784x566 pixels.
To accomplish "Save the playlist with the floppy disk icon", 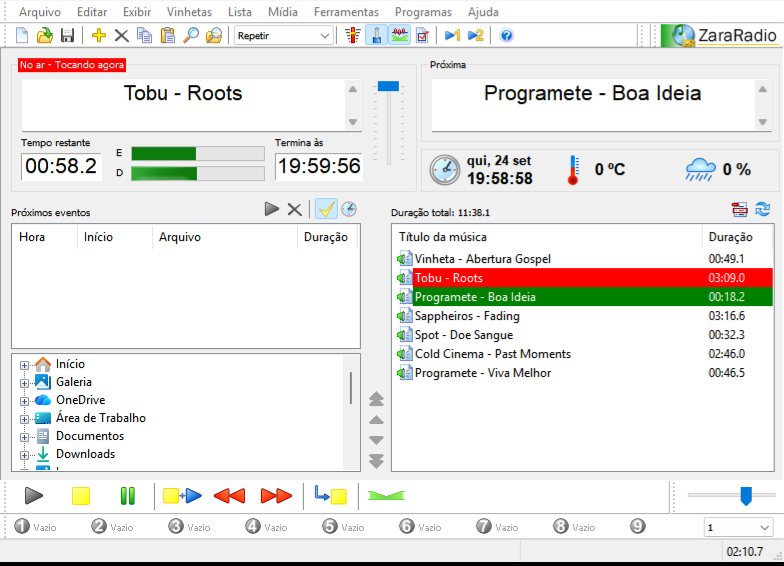I will tap(67, 36).
